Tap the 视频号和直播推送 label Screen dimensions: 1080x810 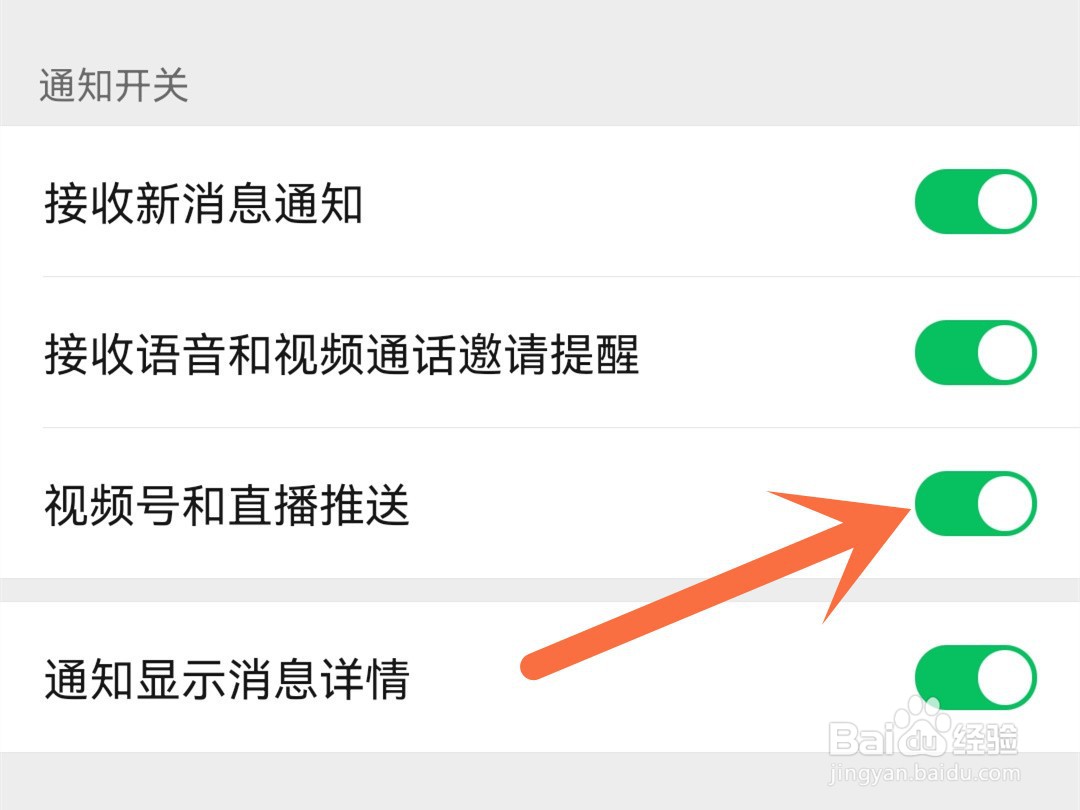[x=227, y=505]
